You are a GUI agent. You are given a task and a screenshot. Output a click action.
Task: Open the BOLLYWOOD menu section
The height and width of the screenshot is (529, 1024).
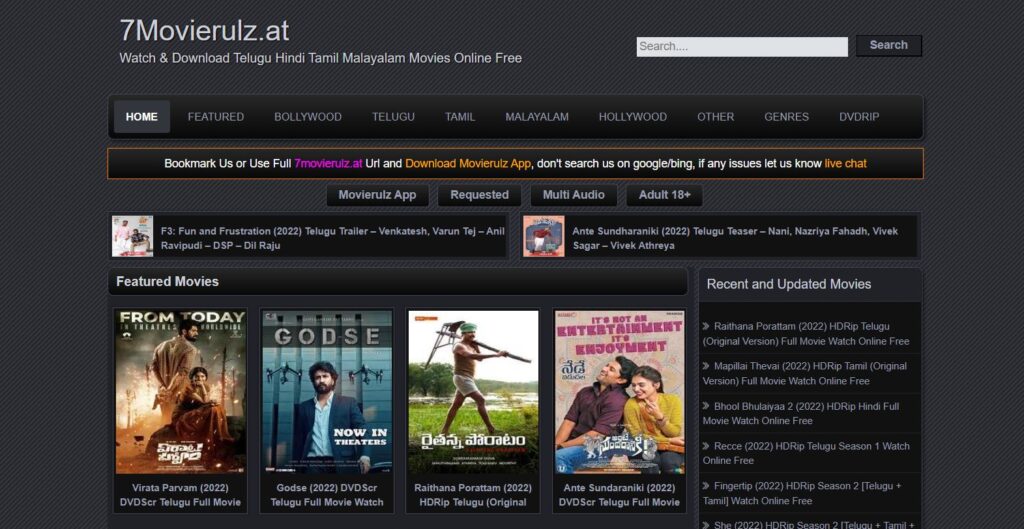pos(308,117)
